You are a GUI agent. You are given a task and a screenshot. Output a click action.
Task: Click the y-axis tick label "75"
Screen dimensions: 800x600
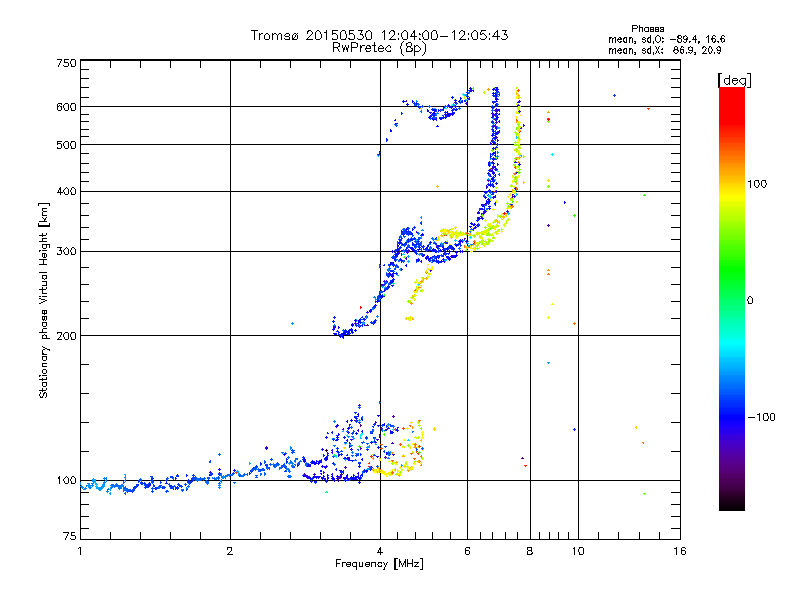click(70, 536)
